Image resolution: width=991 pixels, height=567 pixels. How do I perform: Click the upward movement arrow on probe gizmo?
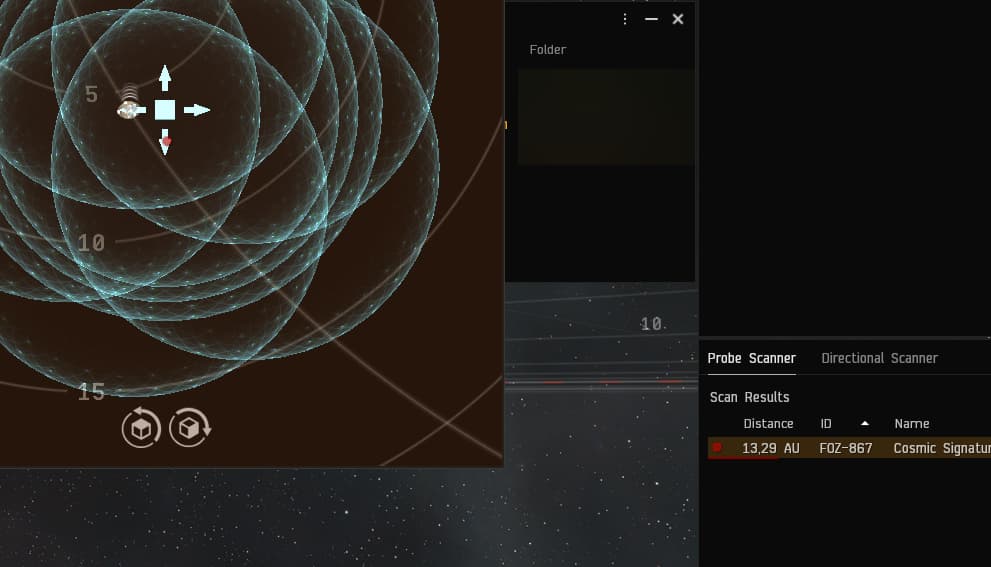click(165, 78)
